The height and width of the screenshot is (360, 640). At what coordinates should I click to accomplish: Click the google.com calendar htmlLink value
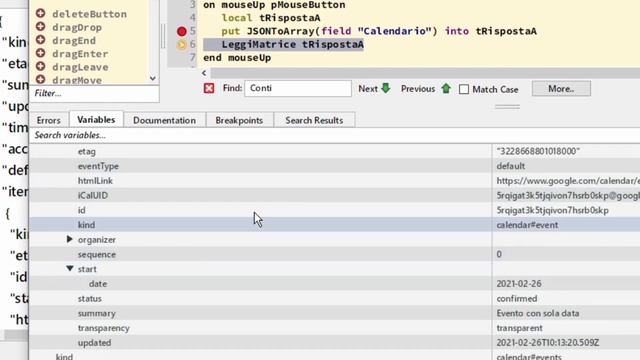click(x=568, y=181)
